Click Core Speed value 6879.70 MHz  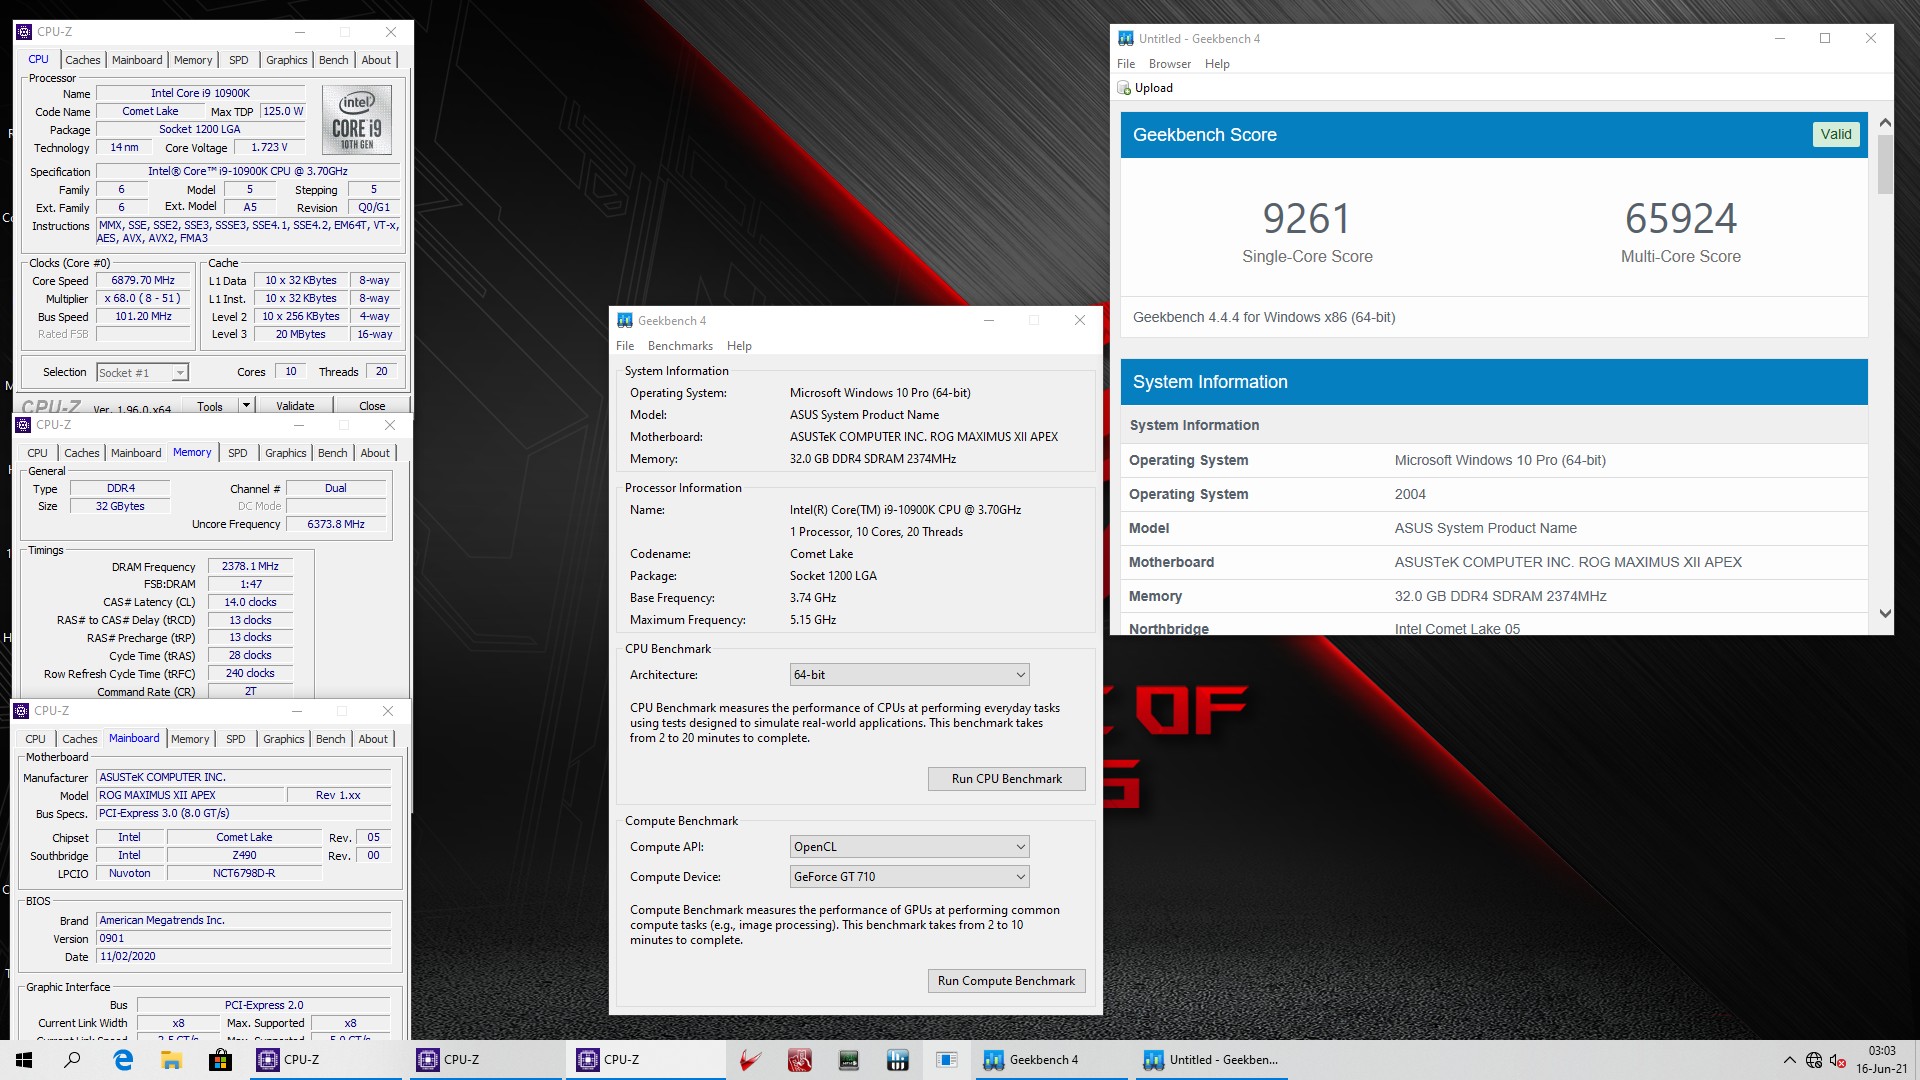pos(143,281)
